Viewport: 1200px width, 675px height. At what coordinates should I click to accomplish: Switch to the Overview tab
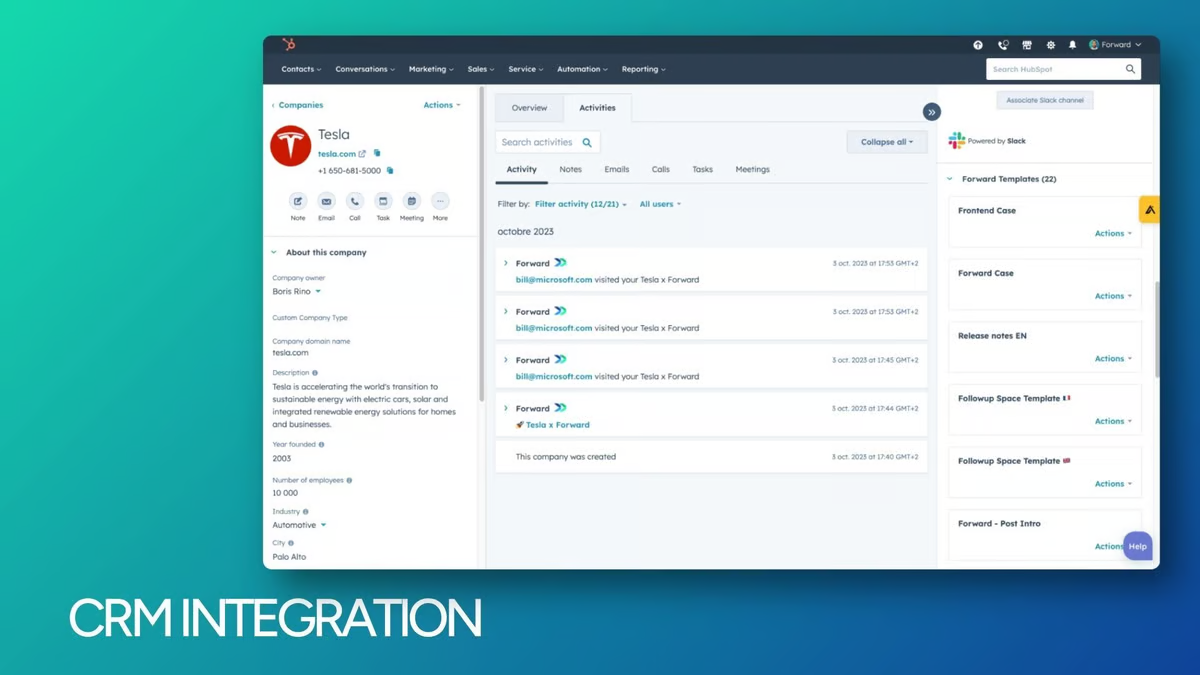[x=529, y=108]
